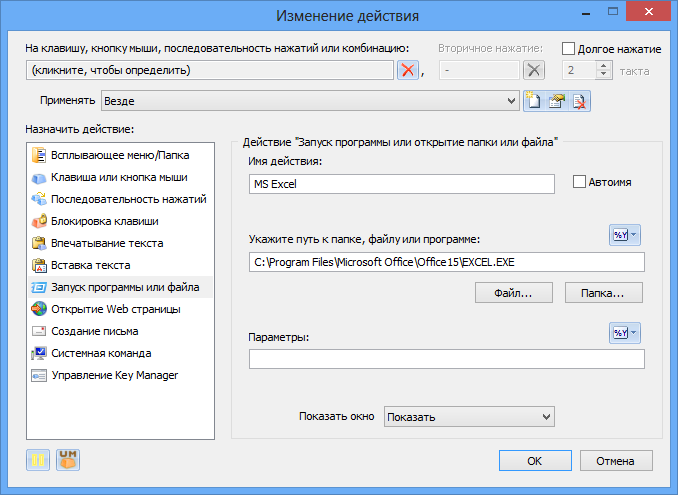Click the pause icon at bottom left
The image size is (678, 495).
38,460
